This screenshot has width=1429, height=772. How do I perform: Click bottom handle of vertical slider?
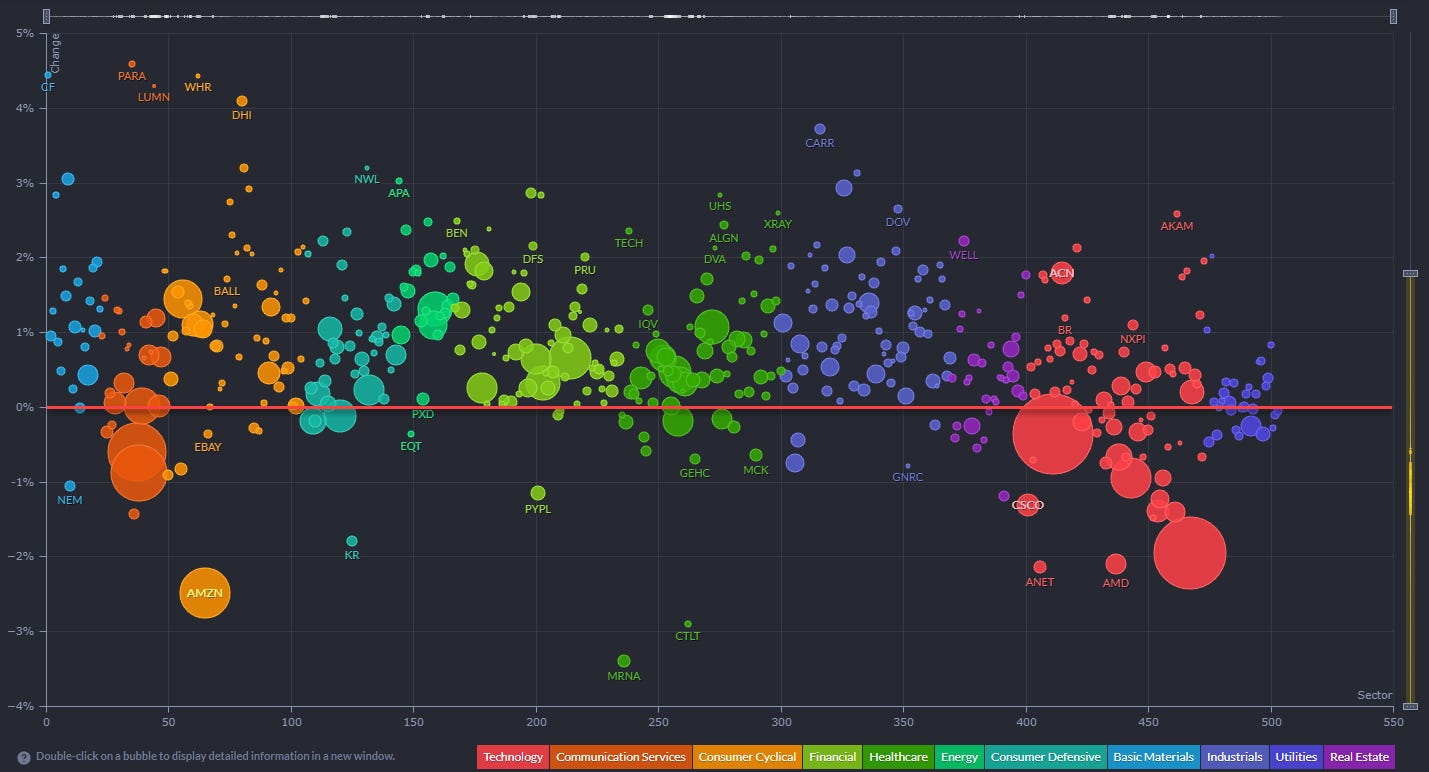[1410, 706]
